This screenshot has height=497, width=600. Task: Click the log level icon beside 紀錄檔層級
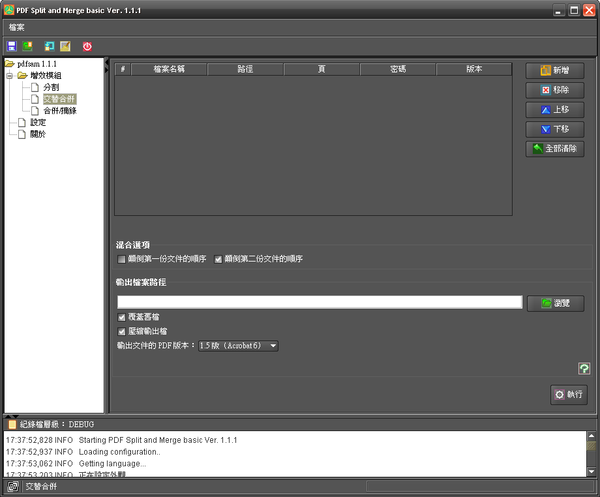pos(13,424)
